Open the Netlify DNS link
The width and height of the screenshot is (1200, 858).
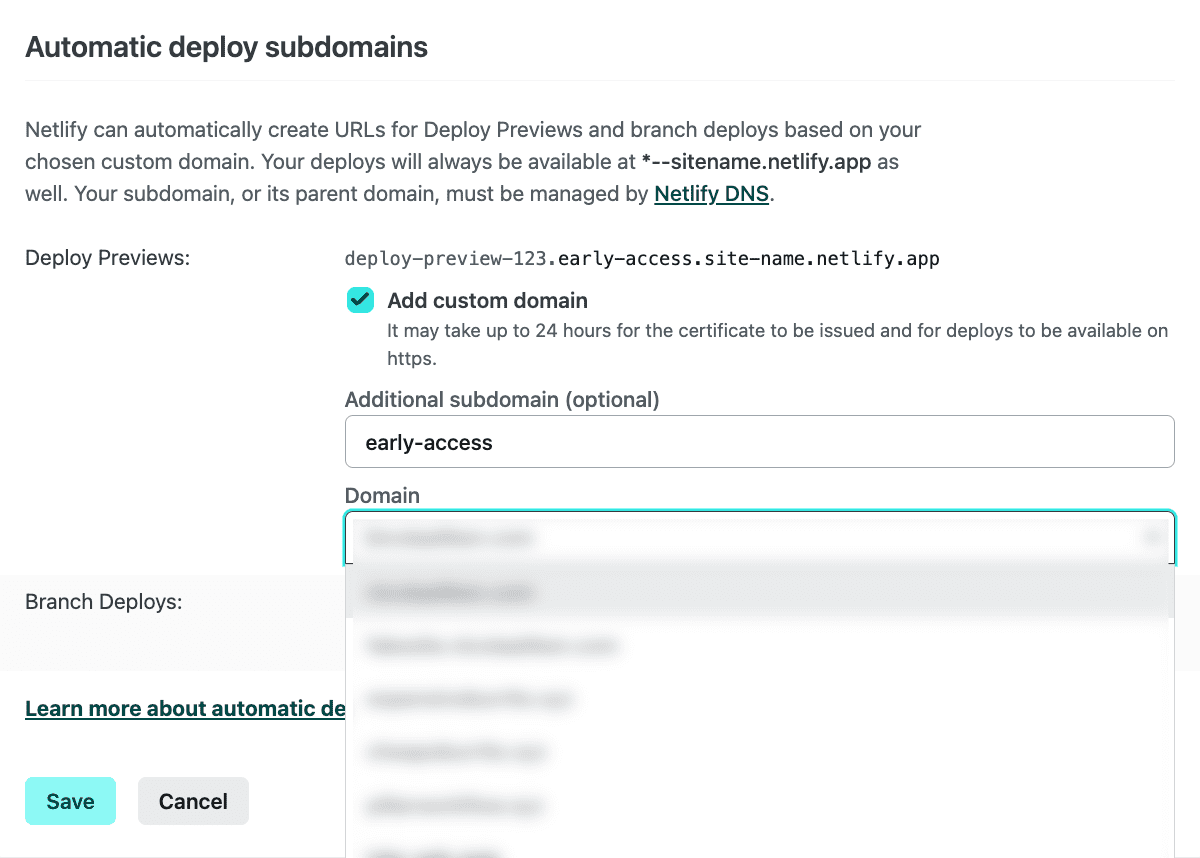(x=711, y=194)
